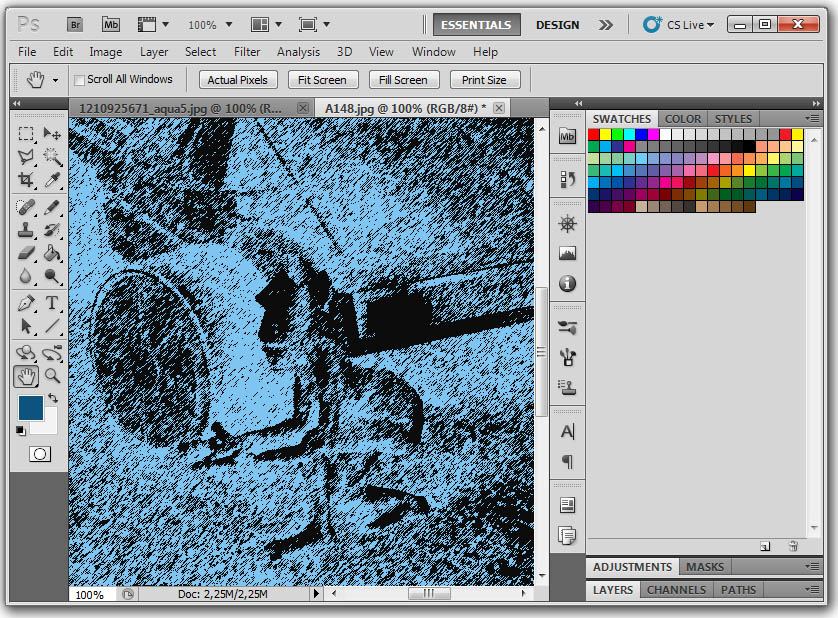Select the Rectangular Marquee tool
This screenshot has height=618, width=838.
coord(26,133)
